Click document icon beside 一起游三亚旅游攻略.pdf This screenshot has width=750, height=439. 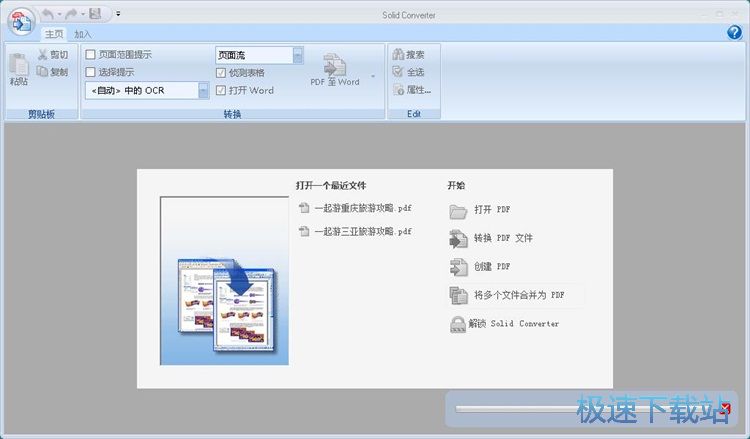(304, 231)
